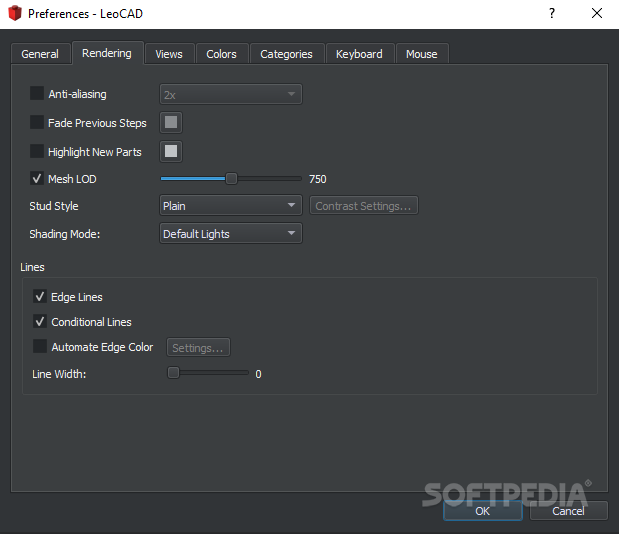
Task: Uncheck the Mesh LOD checkbox
Action: pos(37,178)
